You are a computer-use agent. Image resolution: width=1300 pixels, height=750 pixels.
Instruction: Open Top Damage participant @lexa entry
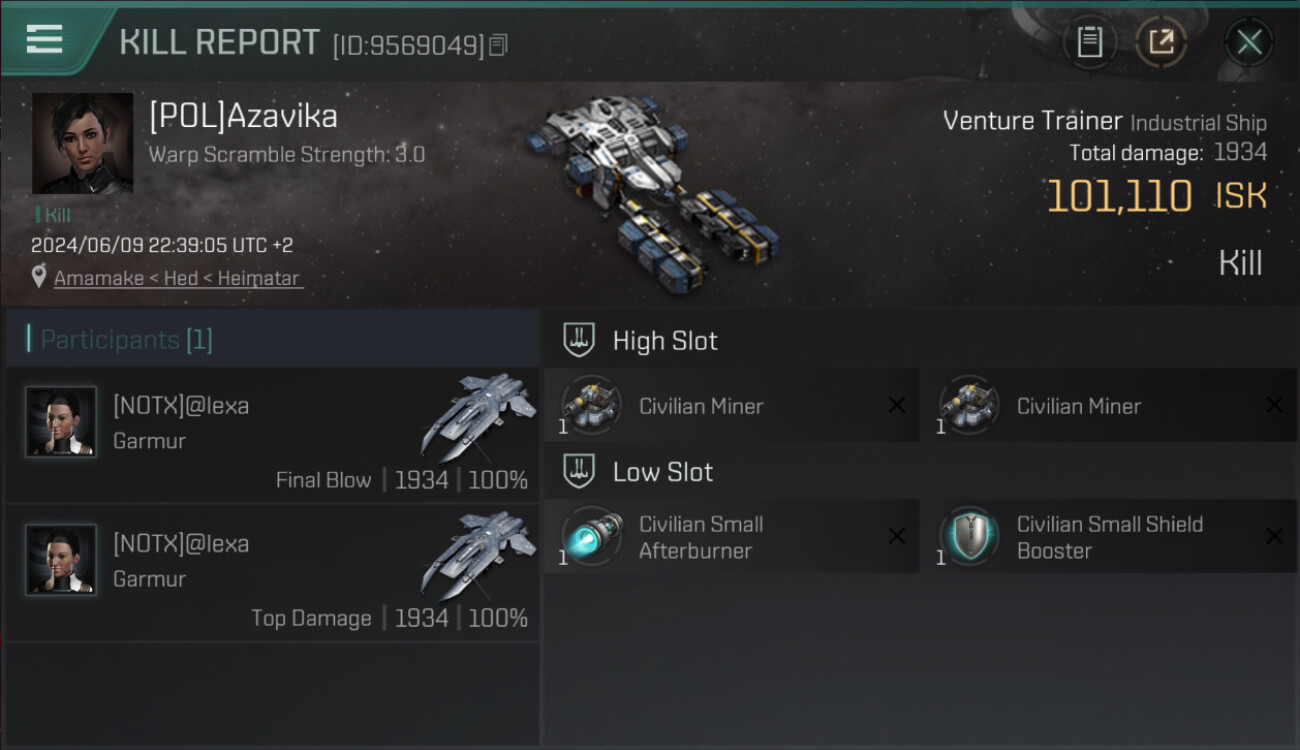coord(272,573)
